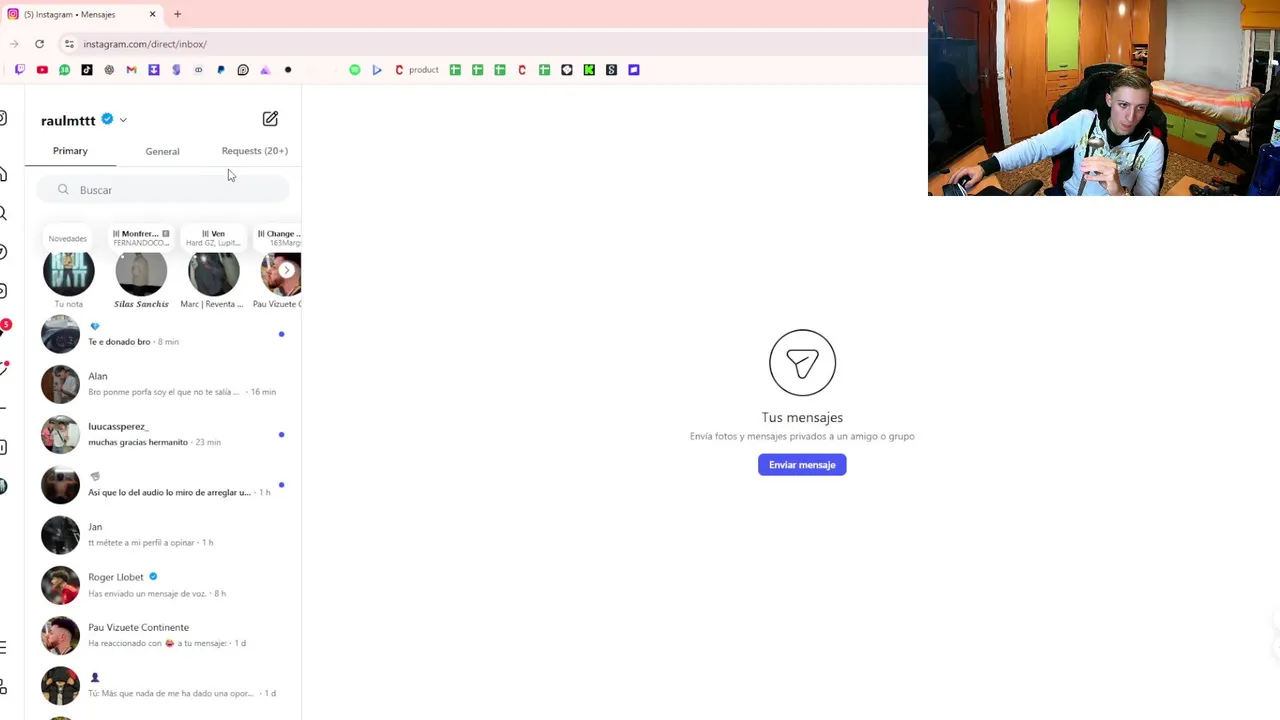The height and width of the screenshot is (720, 1280).
Task: Click the Alan profile picture
Action: point(60,384)
